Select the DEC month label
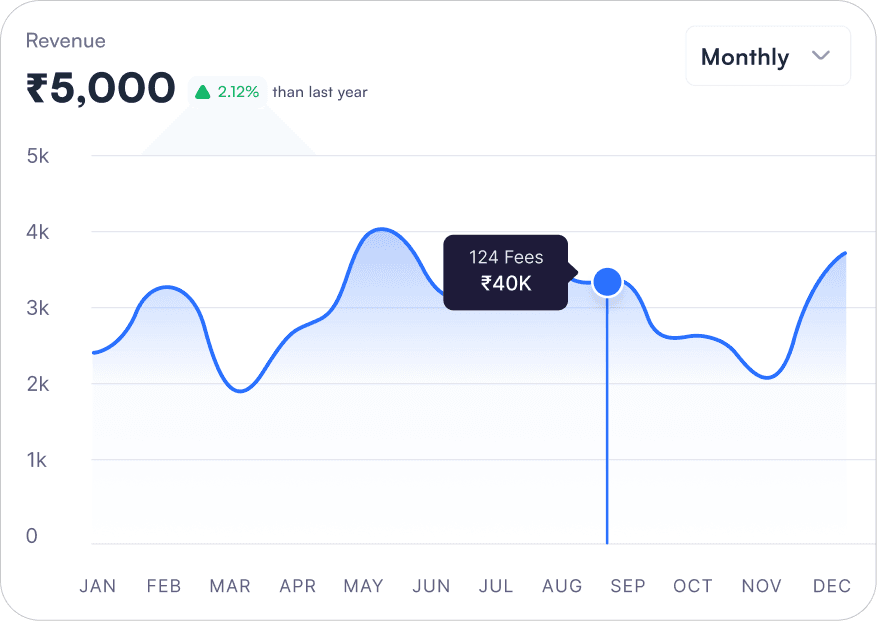 [x=832, y=586]
